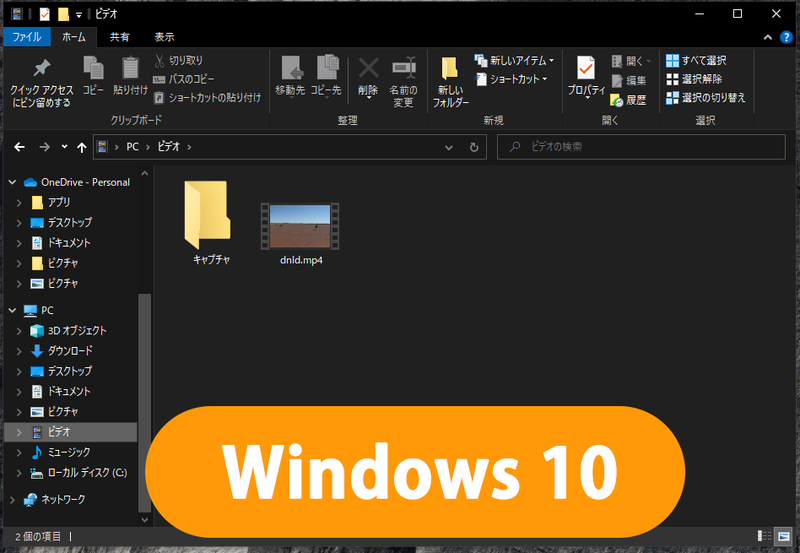Image resolution: width=800 pixels, height=553 pixels.
Task: Click ビデオ in the address breadcrumb
Action: click(169, 147)
